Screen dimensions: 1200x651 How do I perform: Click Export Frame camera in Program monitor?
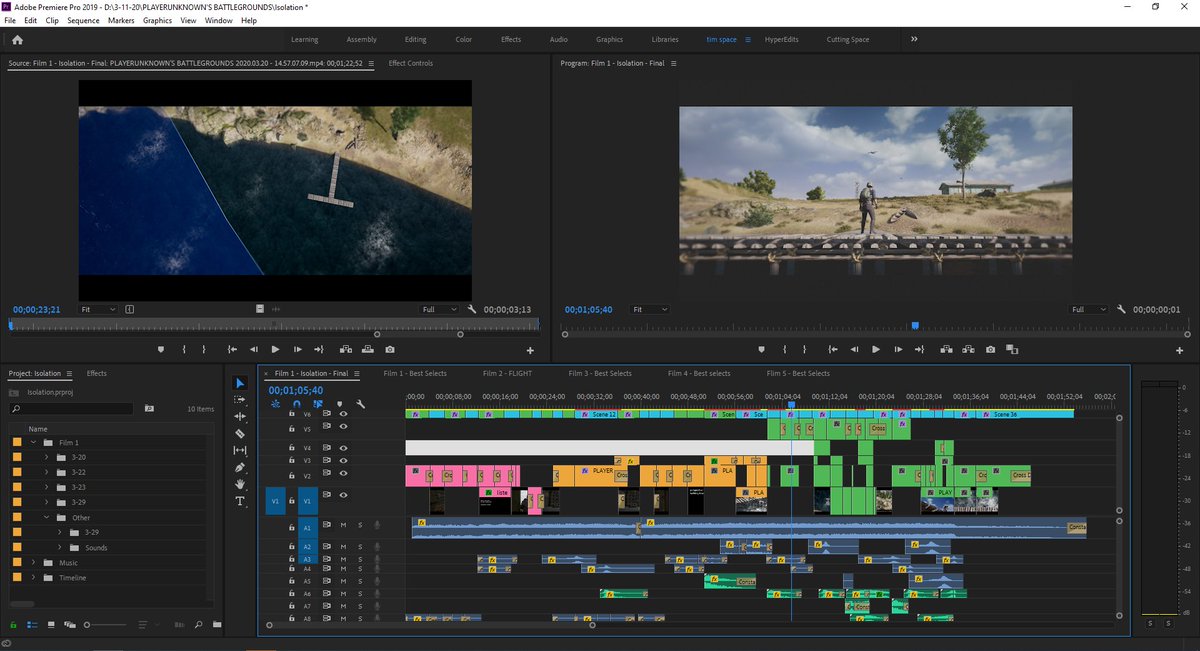click(x=990, y=349)
